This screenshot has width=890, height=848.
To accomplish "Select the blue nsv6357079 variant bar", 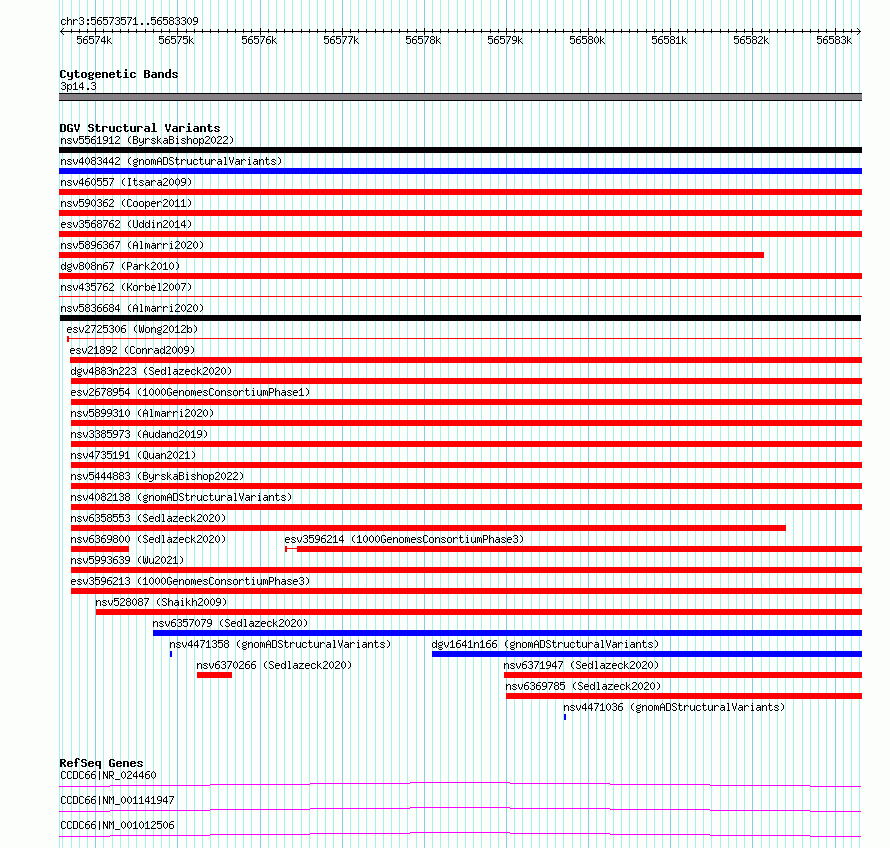I will pos(507,633).
